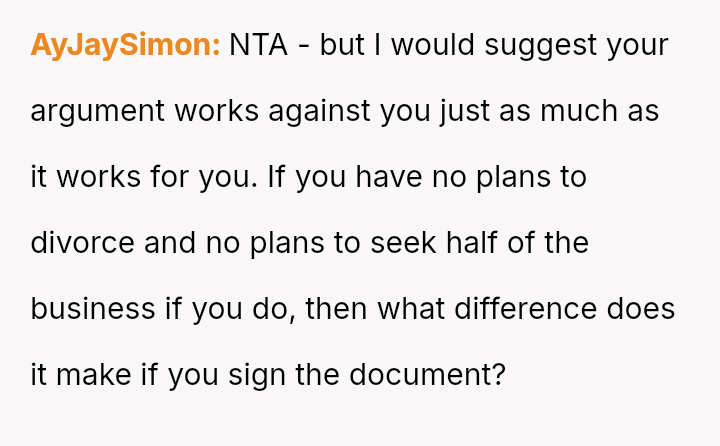Click the word "does" in the comment
This screenshot has width=720, height=446.
coord(641,309)
